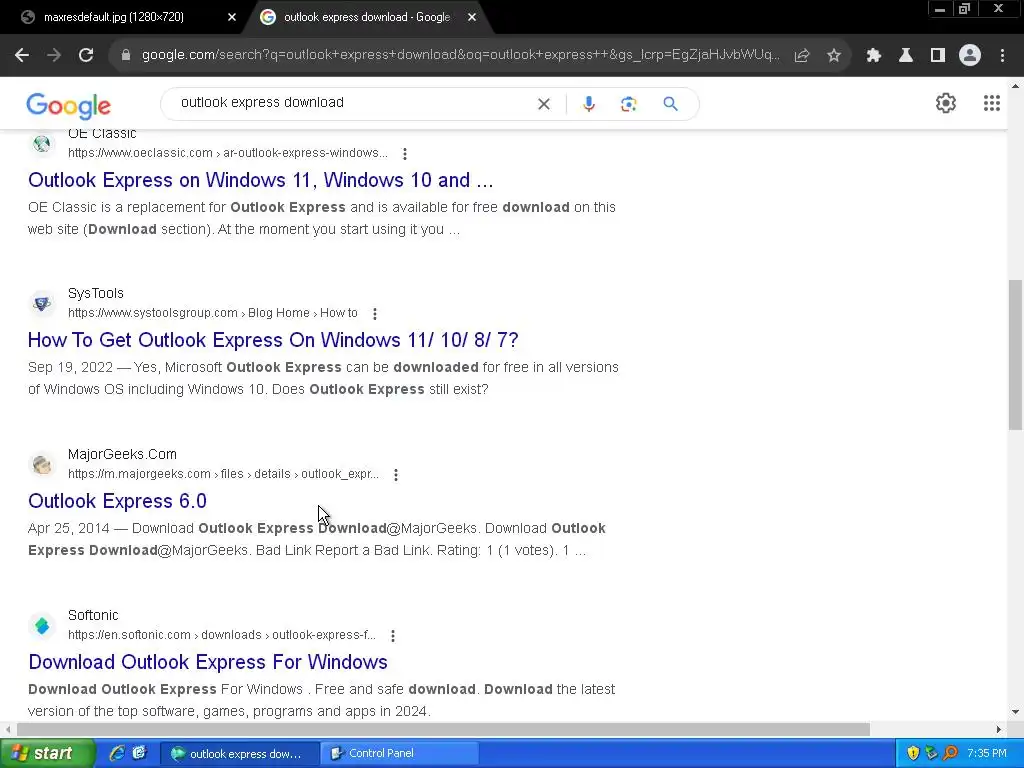The image size is (1024, 768).
Task: Click the magnifier tray icon
Action: (x=950, y=754)
